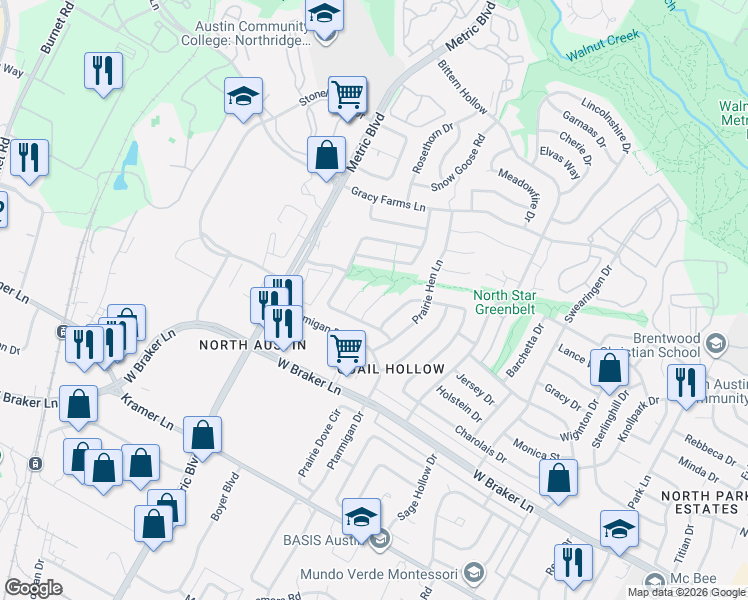This screenshot has height=600, width=748.
Task: Click the restaurant marker at bottom right
Action: pos(573,567)
